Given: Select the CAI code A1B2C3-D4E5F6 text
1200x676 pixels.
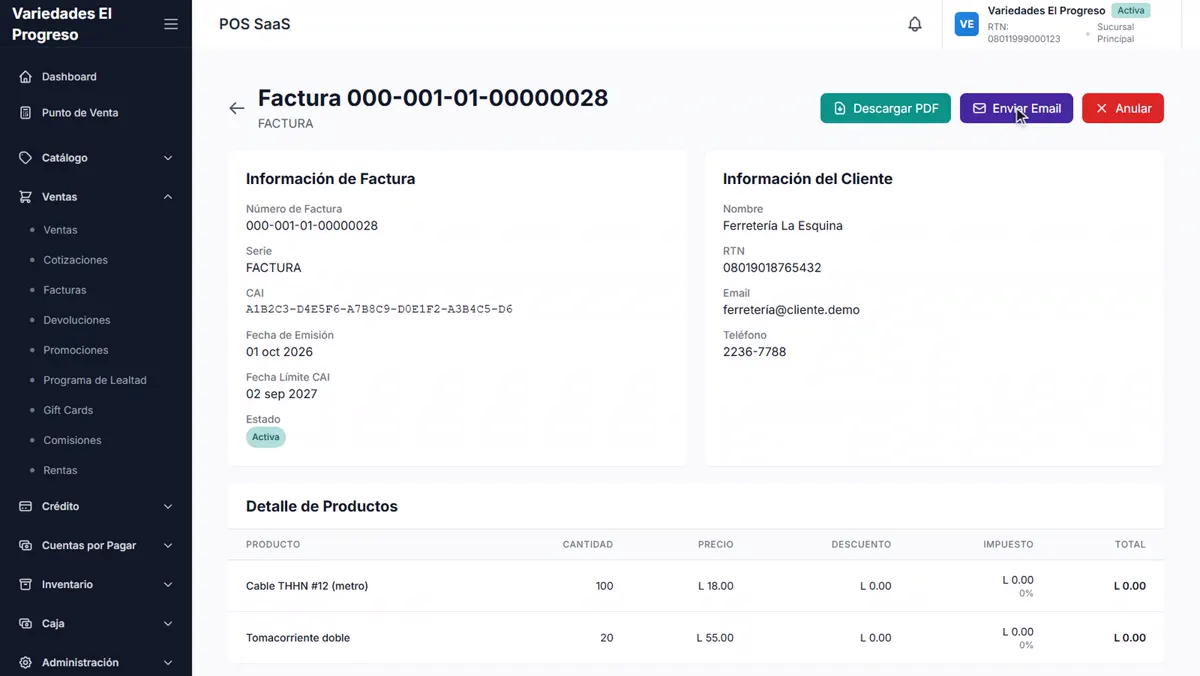Looking at the screenshot, I should pos(379,309).
